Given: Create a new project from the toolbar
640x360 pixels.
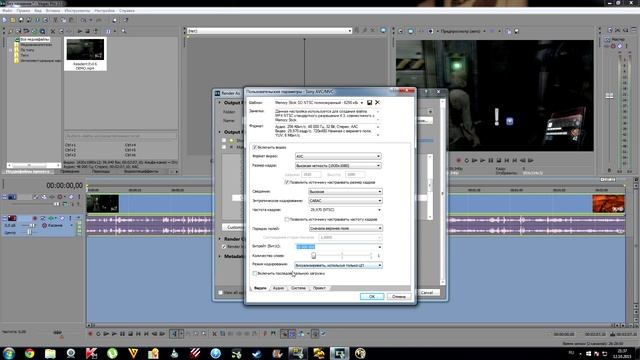Looking at the screenshot, I should point(4,20).
